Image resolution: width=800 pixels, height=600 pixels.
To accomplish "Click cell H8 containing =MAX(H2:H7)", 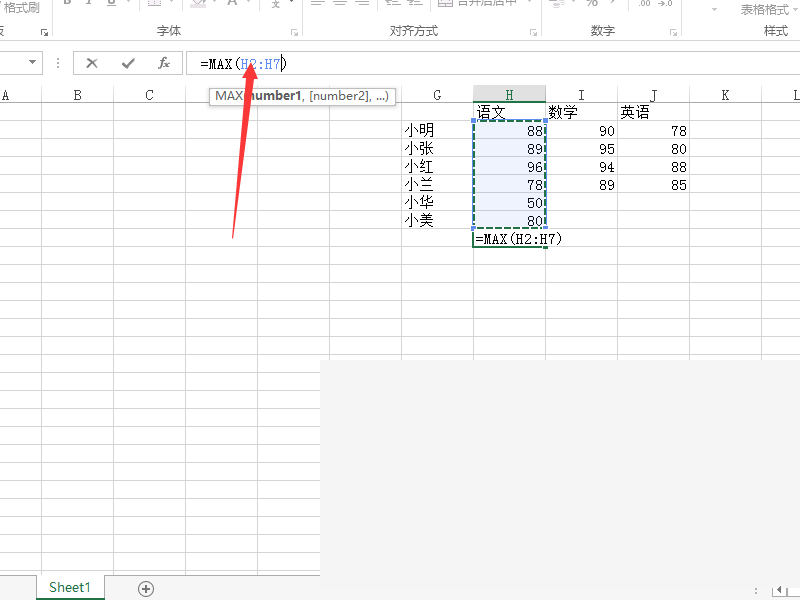I will coord(509,238).
